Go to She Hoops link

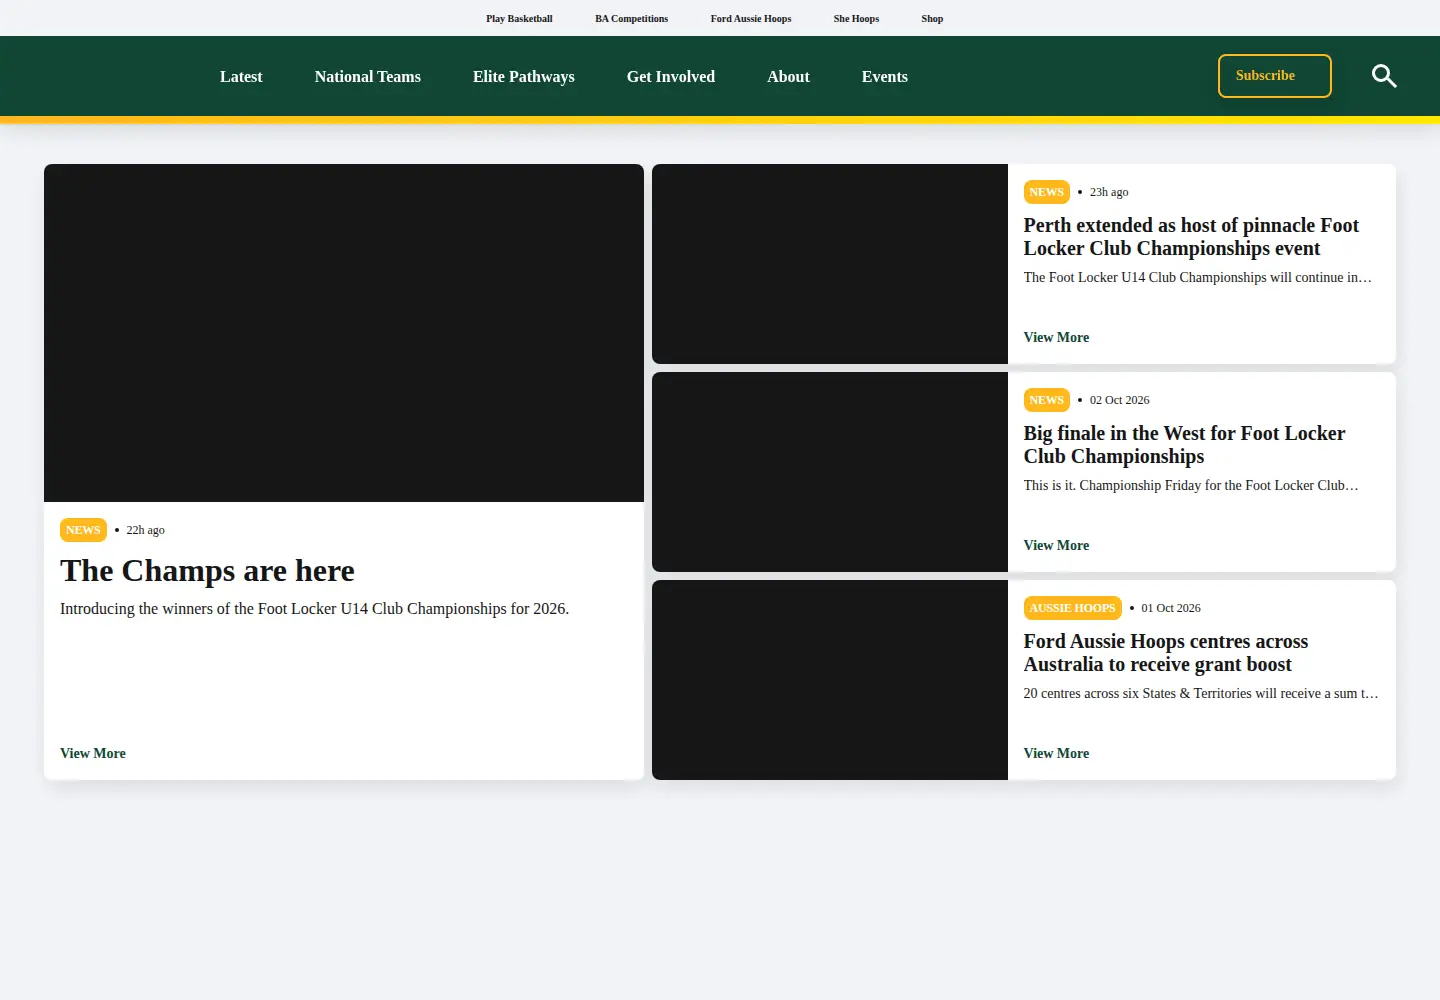(x=856, y=19)
